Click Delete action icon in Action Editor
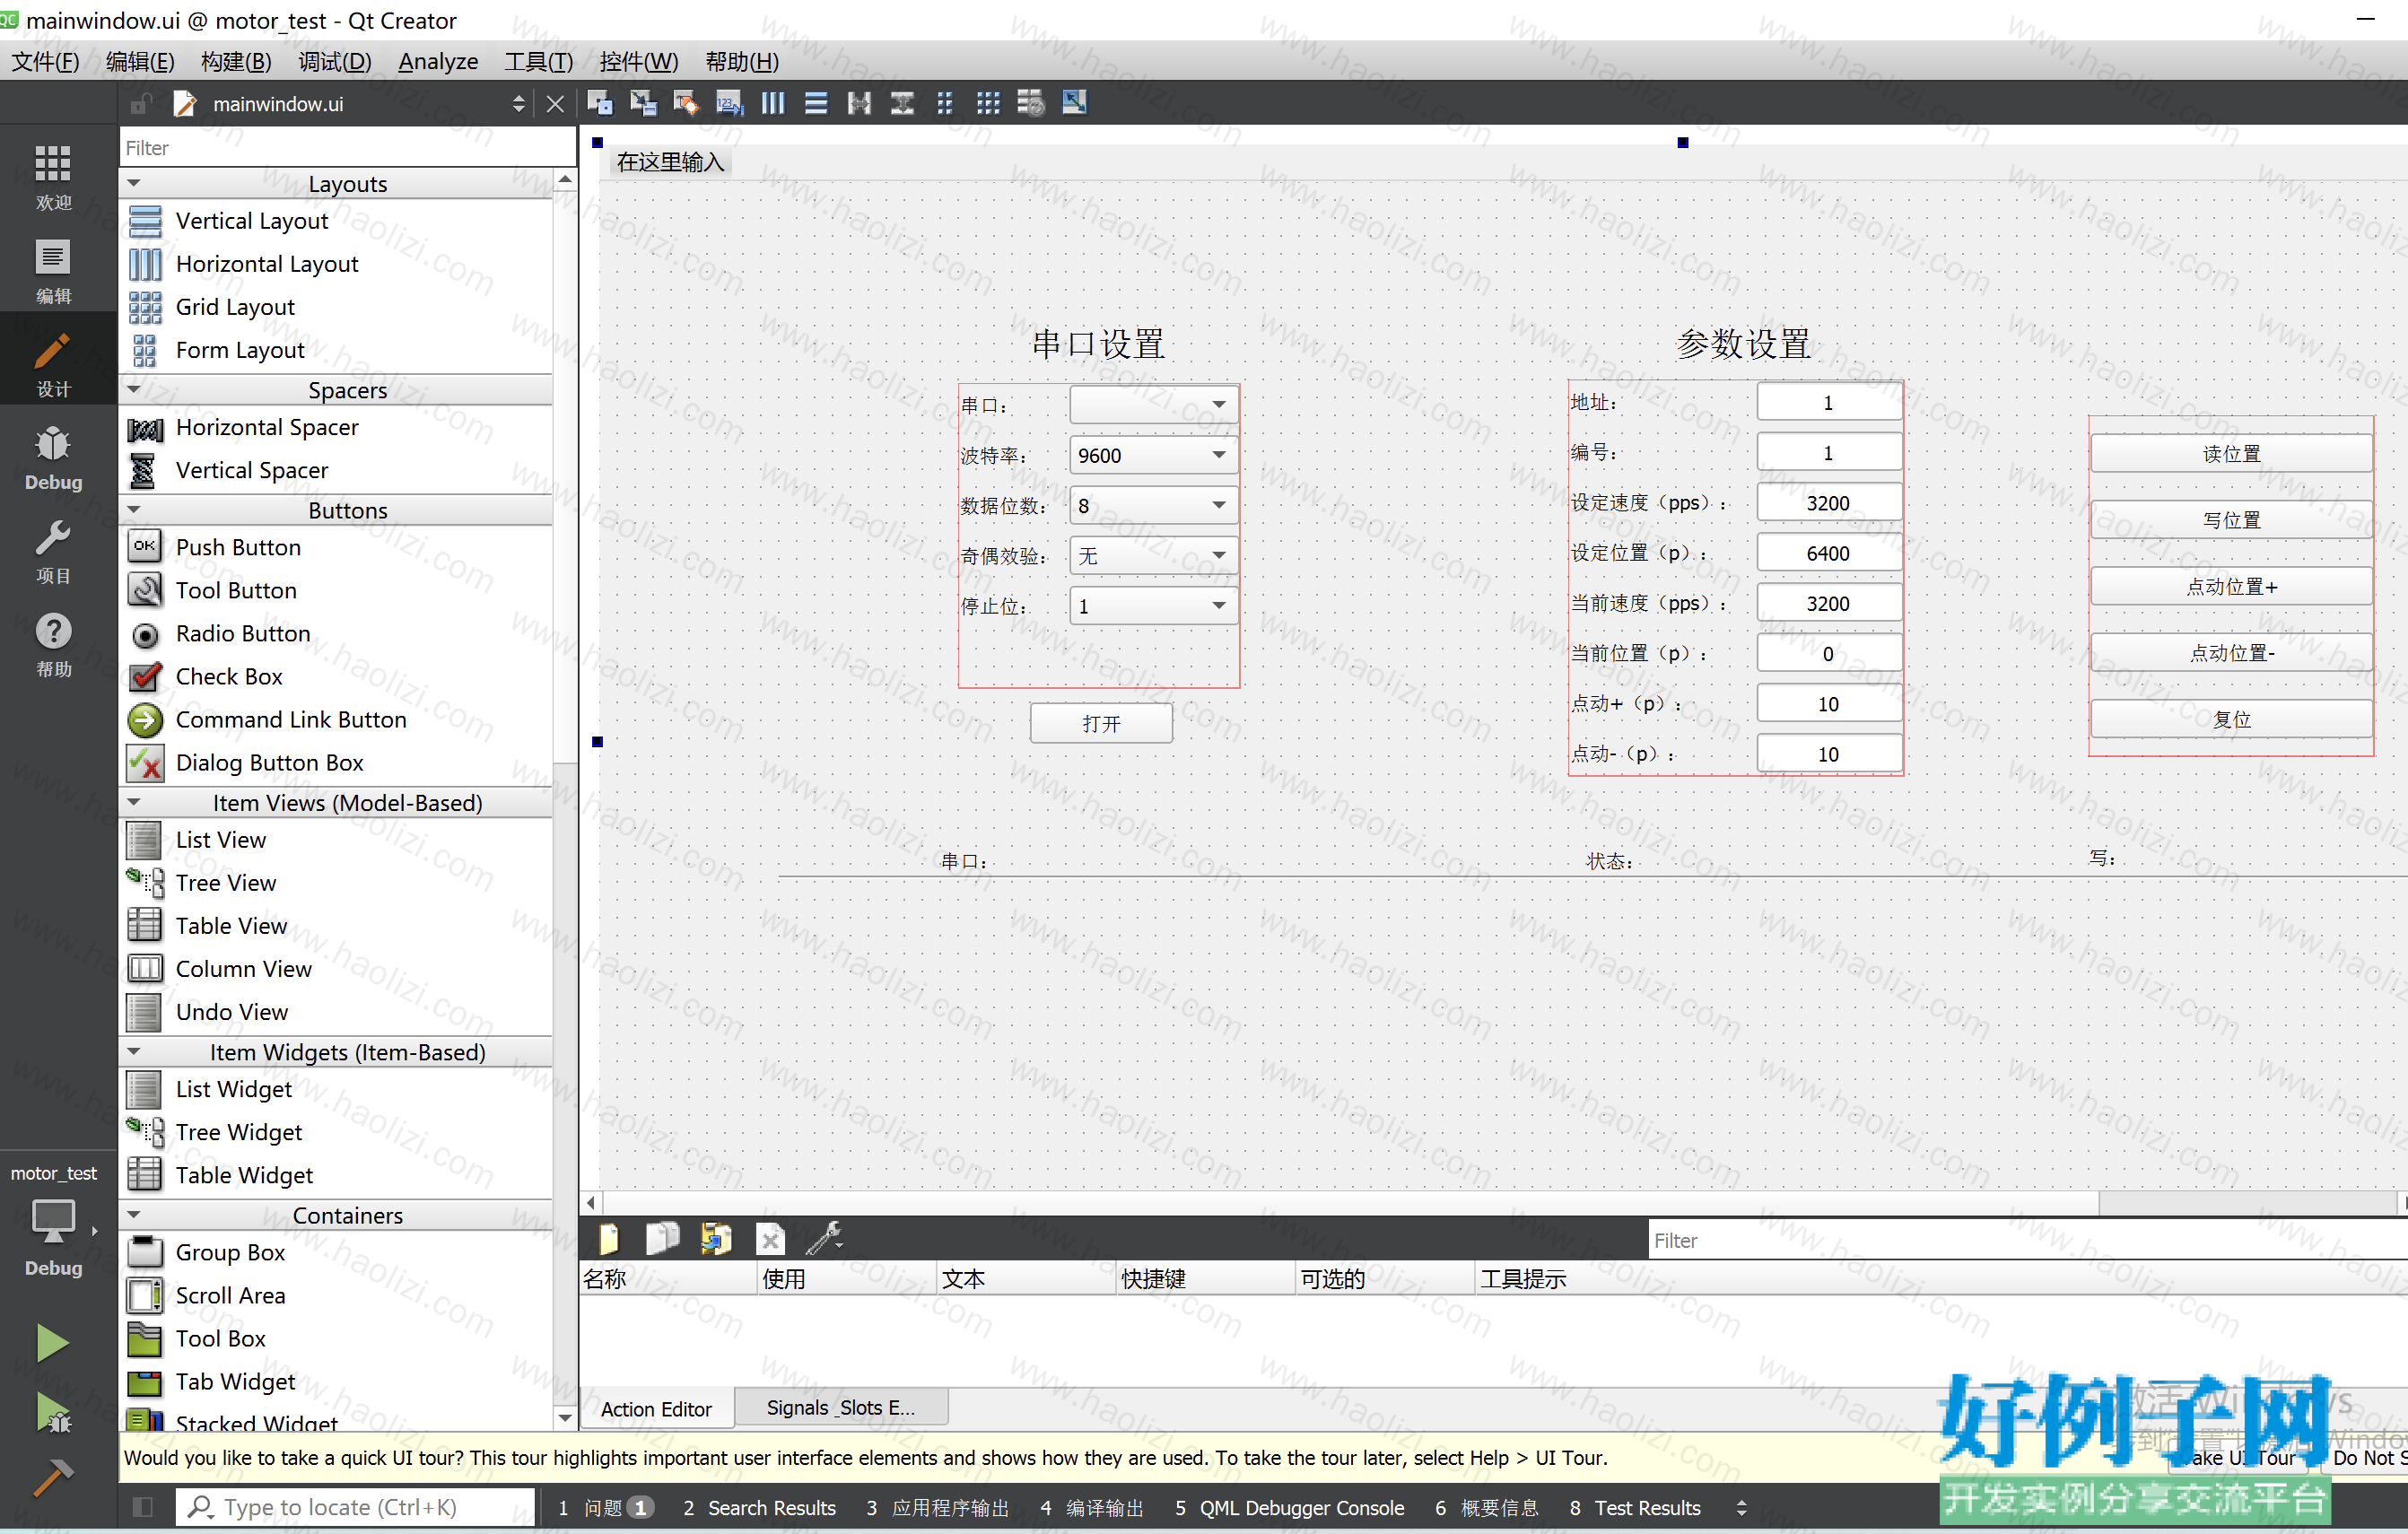The width and height of the screenshot is (2408, 1534). click(770, 1240)
